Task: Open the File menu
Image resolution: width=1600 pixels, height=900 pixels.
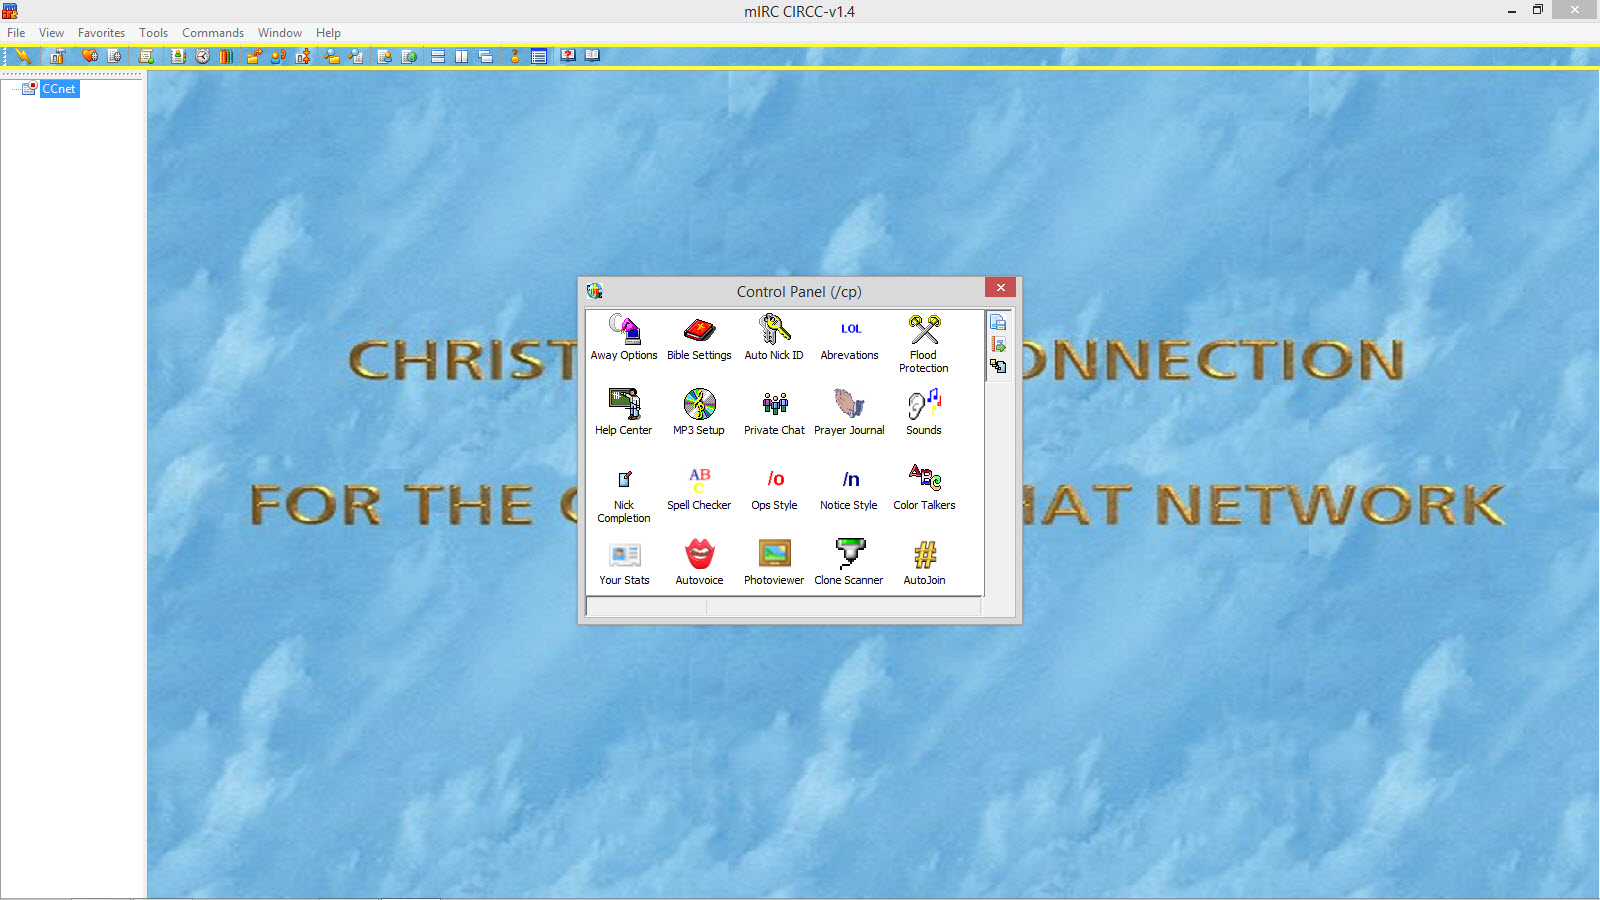Action: click(16, 33)
